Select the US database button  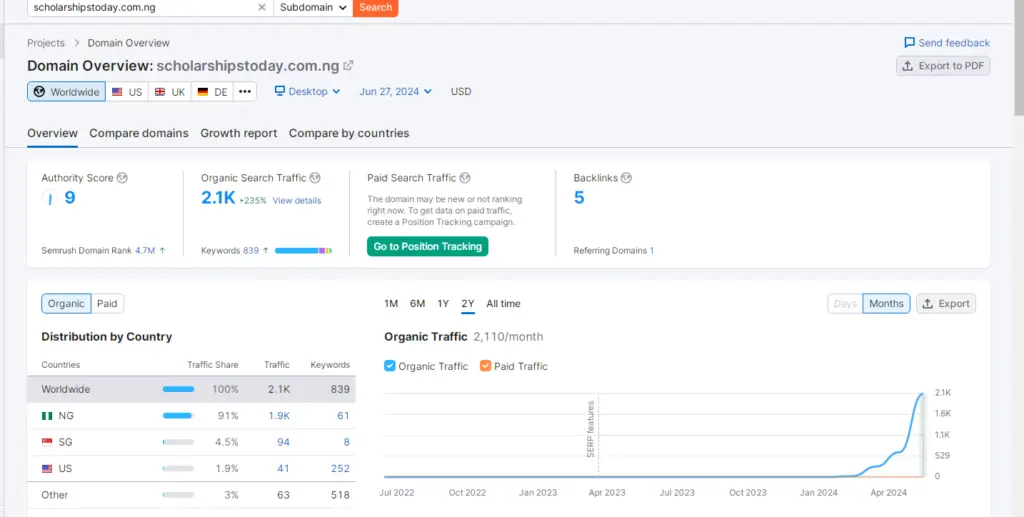pyautogui.click(x=127, y=91)
